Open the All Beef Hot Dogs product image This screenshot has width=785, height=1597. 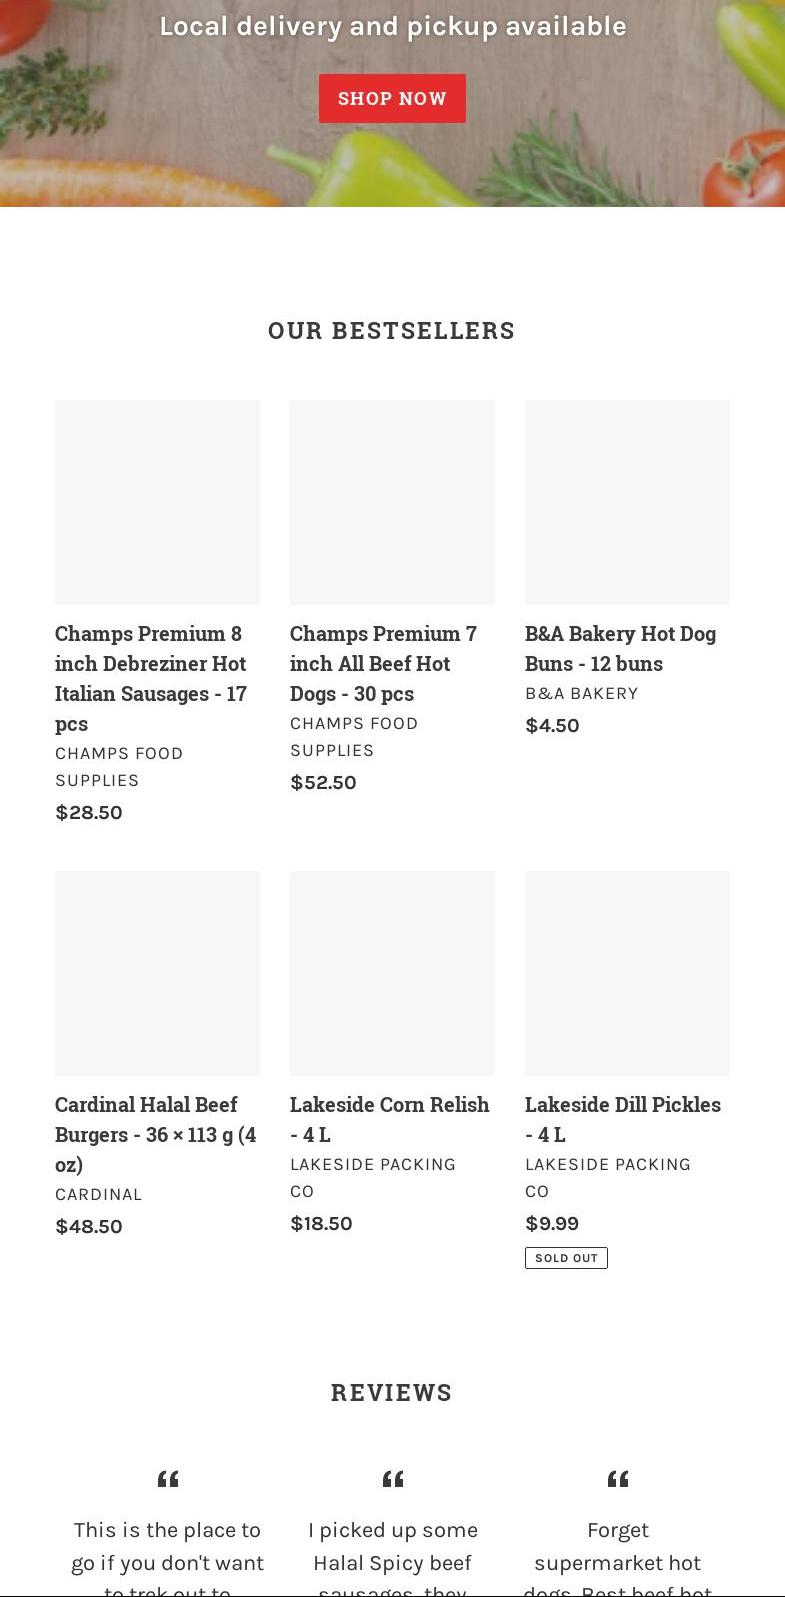pyautogui.click(x=392, y=502)
